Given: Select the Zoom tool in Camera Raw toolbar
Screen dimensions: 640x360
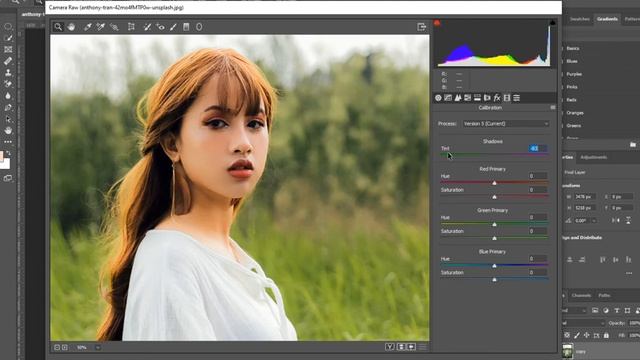Looking at the screenshot, I should (58, 27).
